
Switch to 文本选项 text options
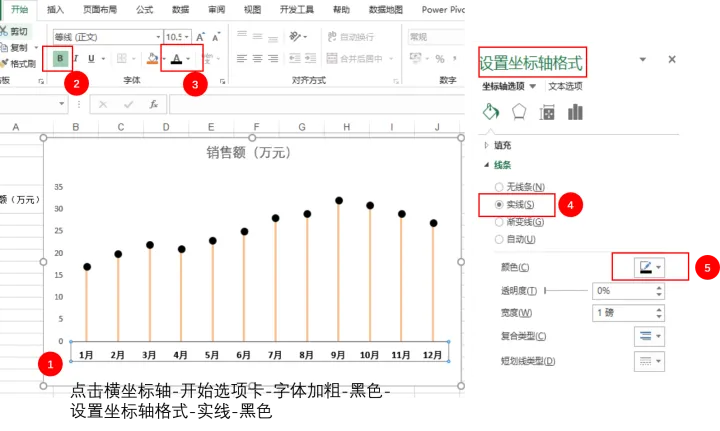565,86
